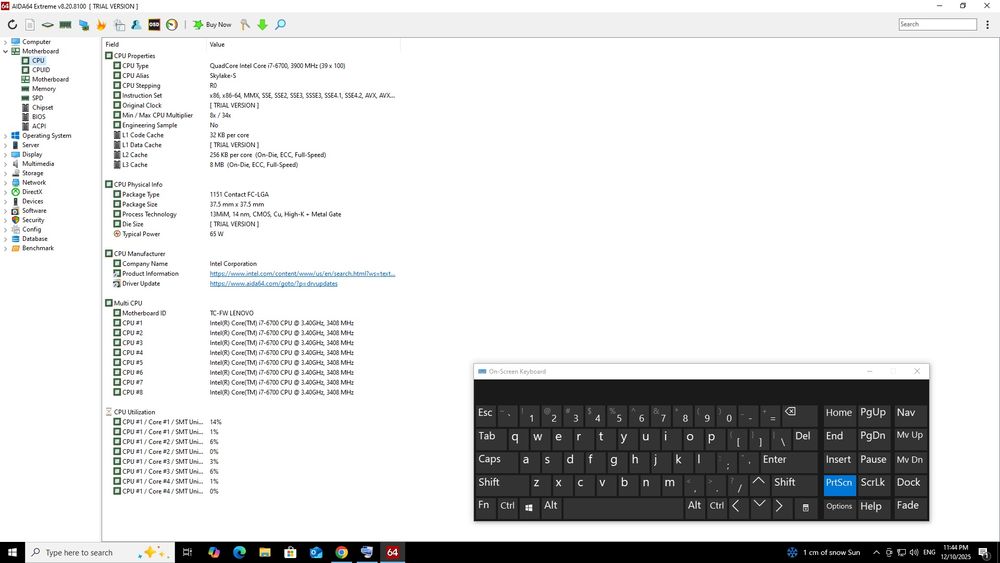Expand the Server tree node
Image resolution: width=1000 pixels, height=563 pixels.
(x=6, y=145)
